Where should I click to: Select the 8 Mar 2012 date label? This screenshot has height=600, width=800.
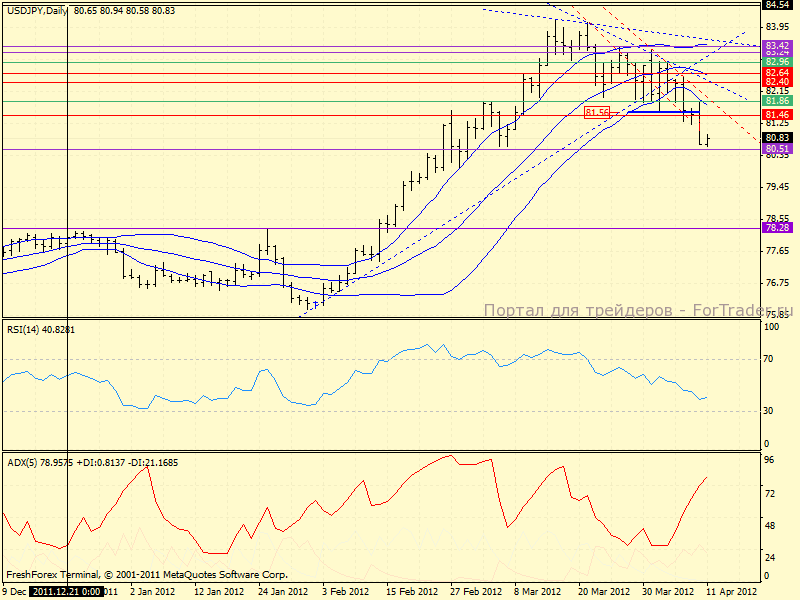click(538, 592)
